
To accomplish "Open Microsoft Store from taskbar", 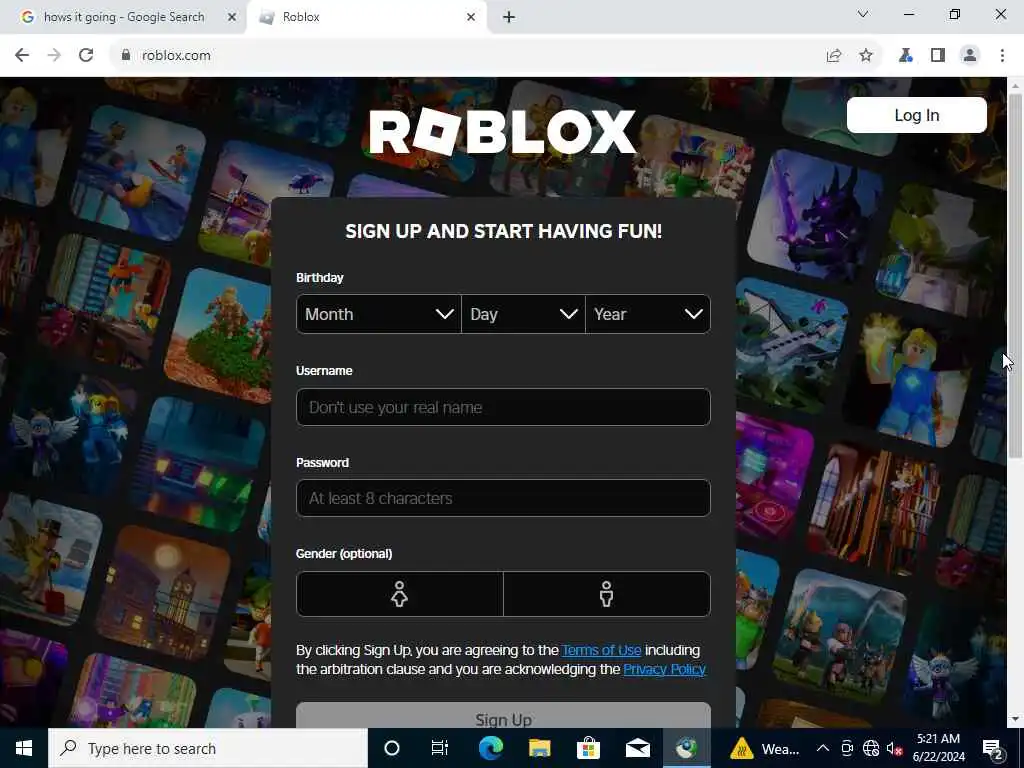I will pyautogui.click(x=588, y=748).
